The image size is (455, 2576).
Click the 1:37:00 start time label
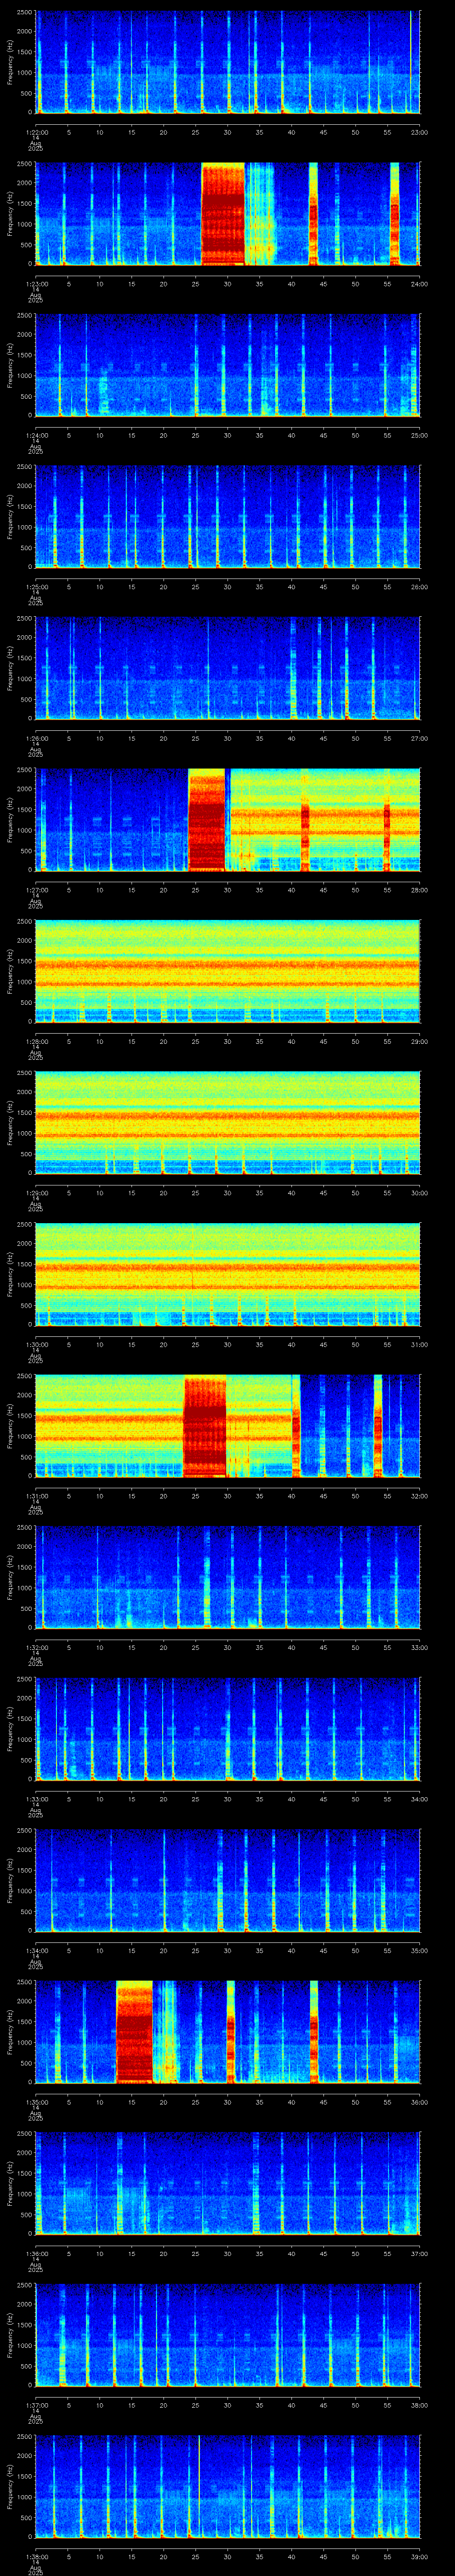point(36,2405)
